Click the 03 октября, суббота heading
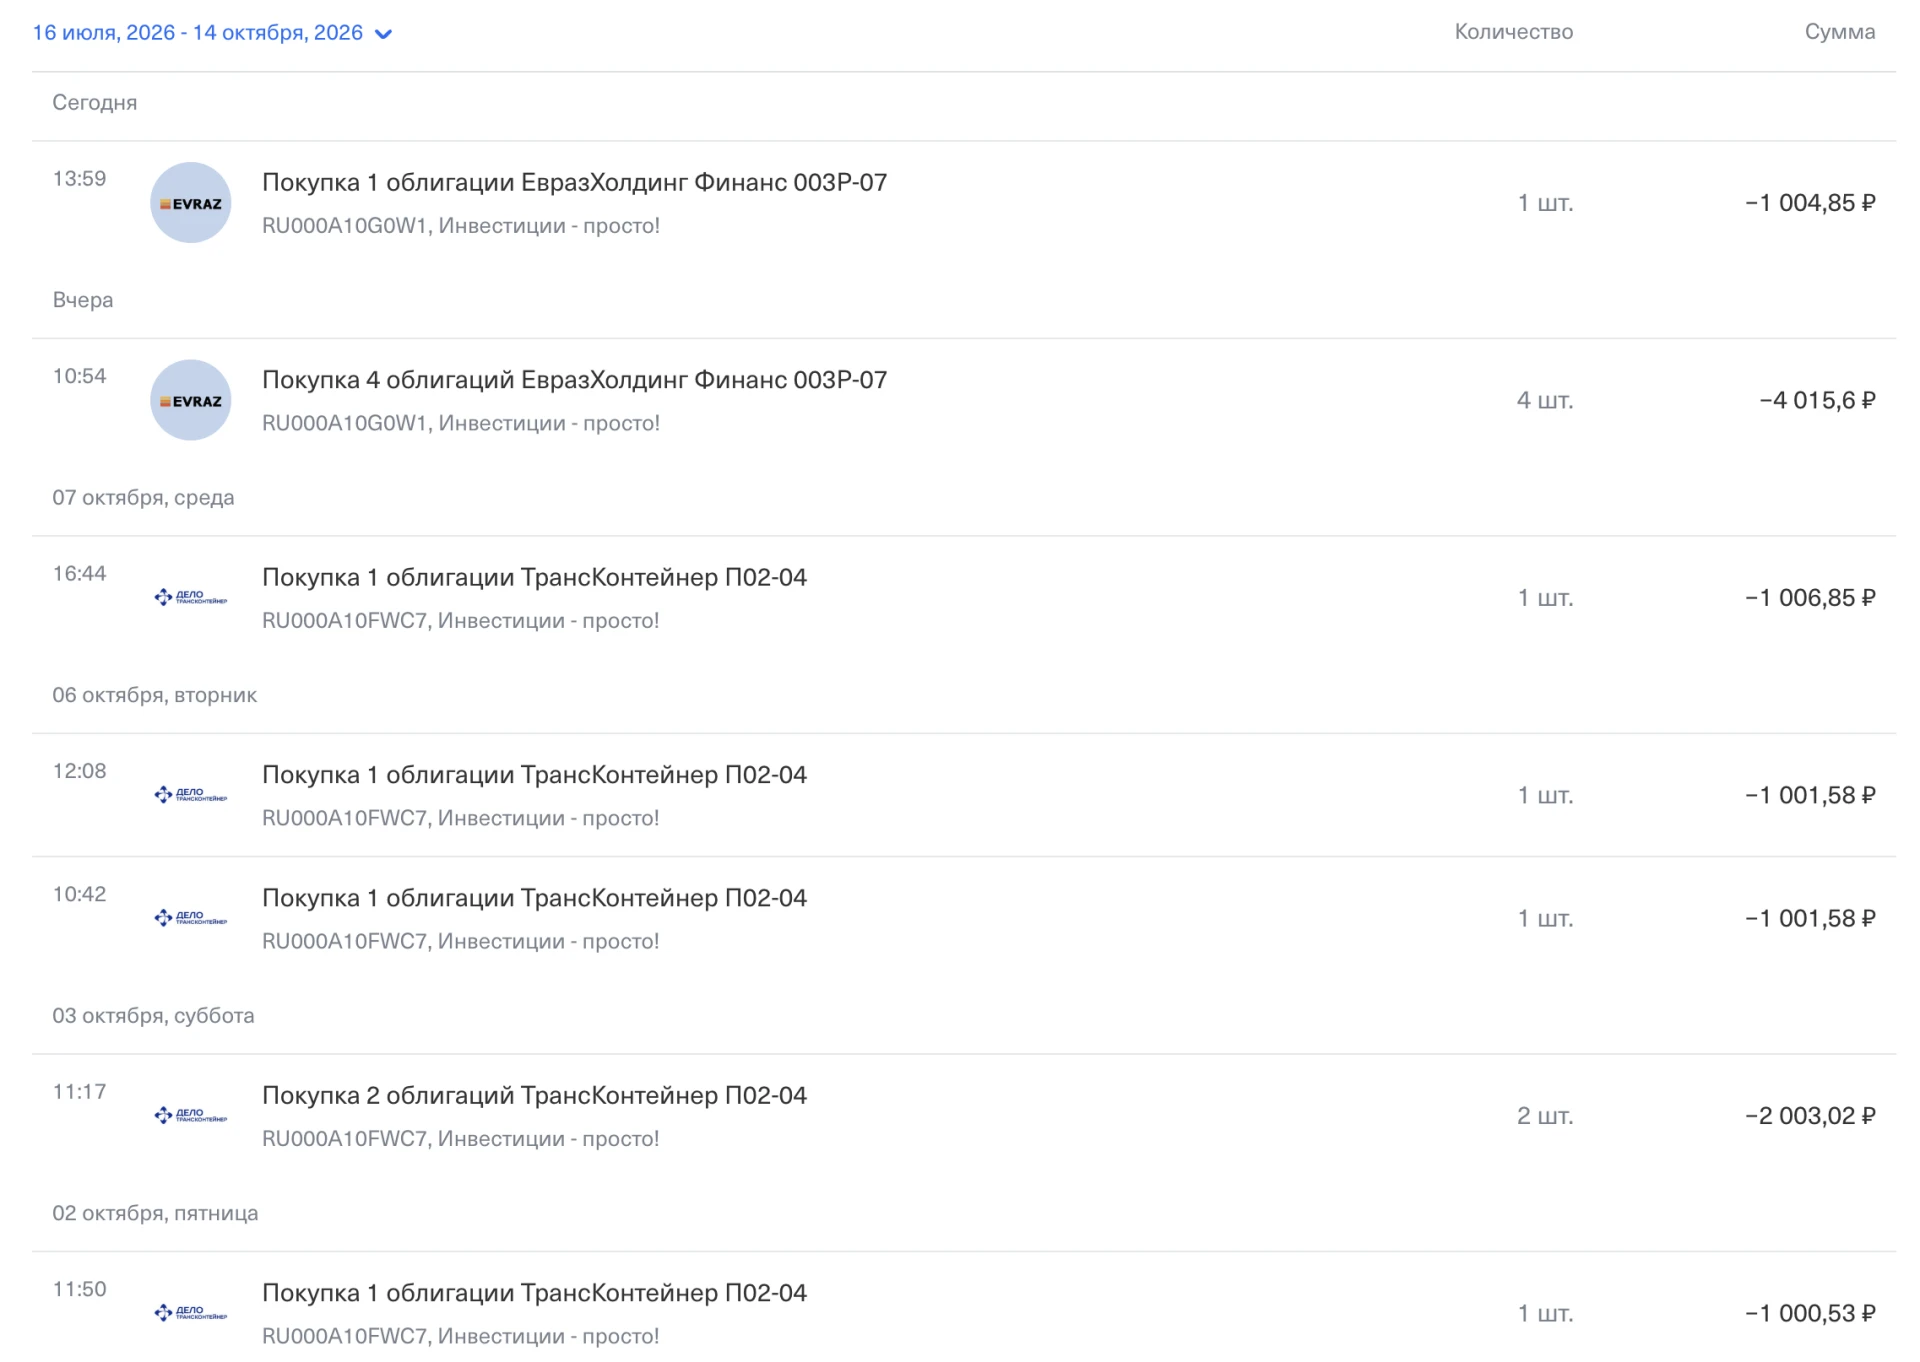Screen dimensions: 1920x1362 pyautogui.click(x=153, y=1016)
